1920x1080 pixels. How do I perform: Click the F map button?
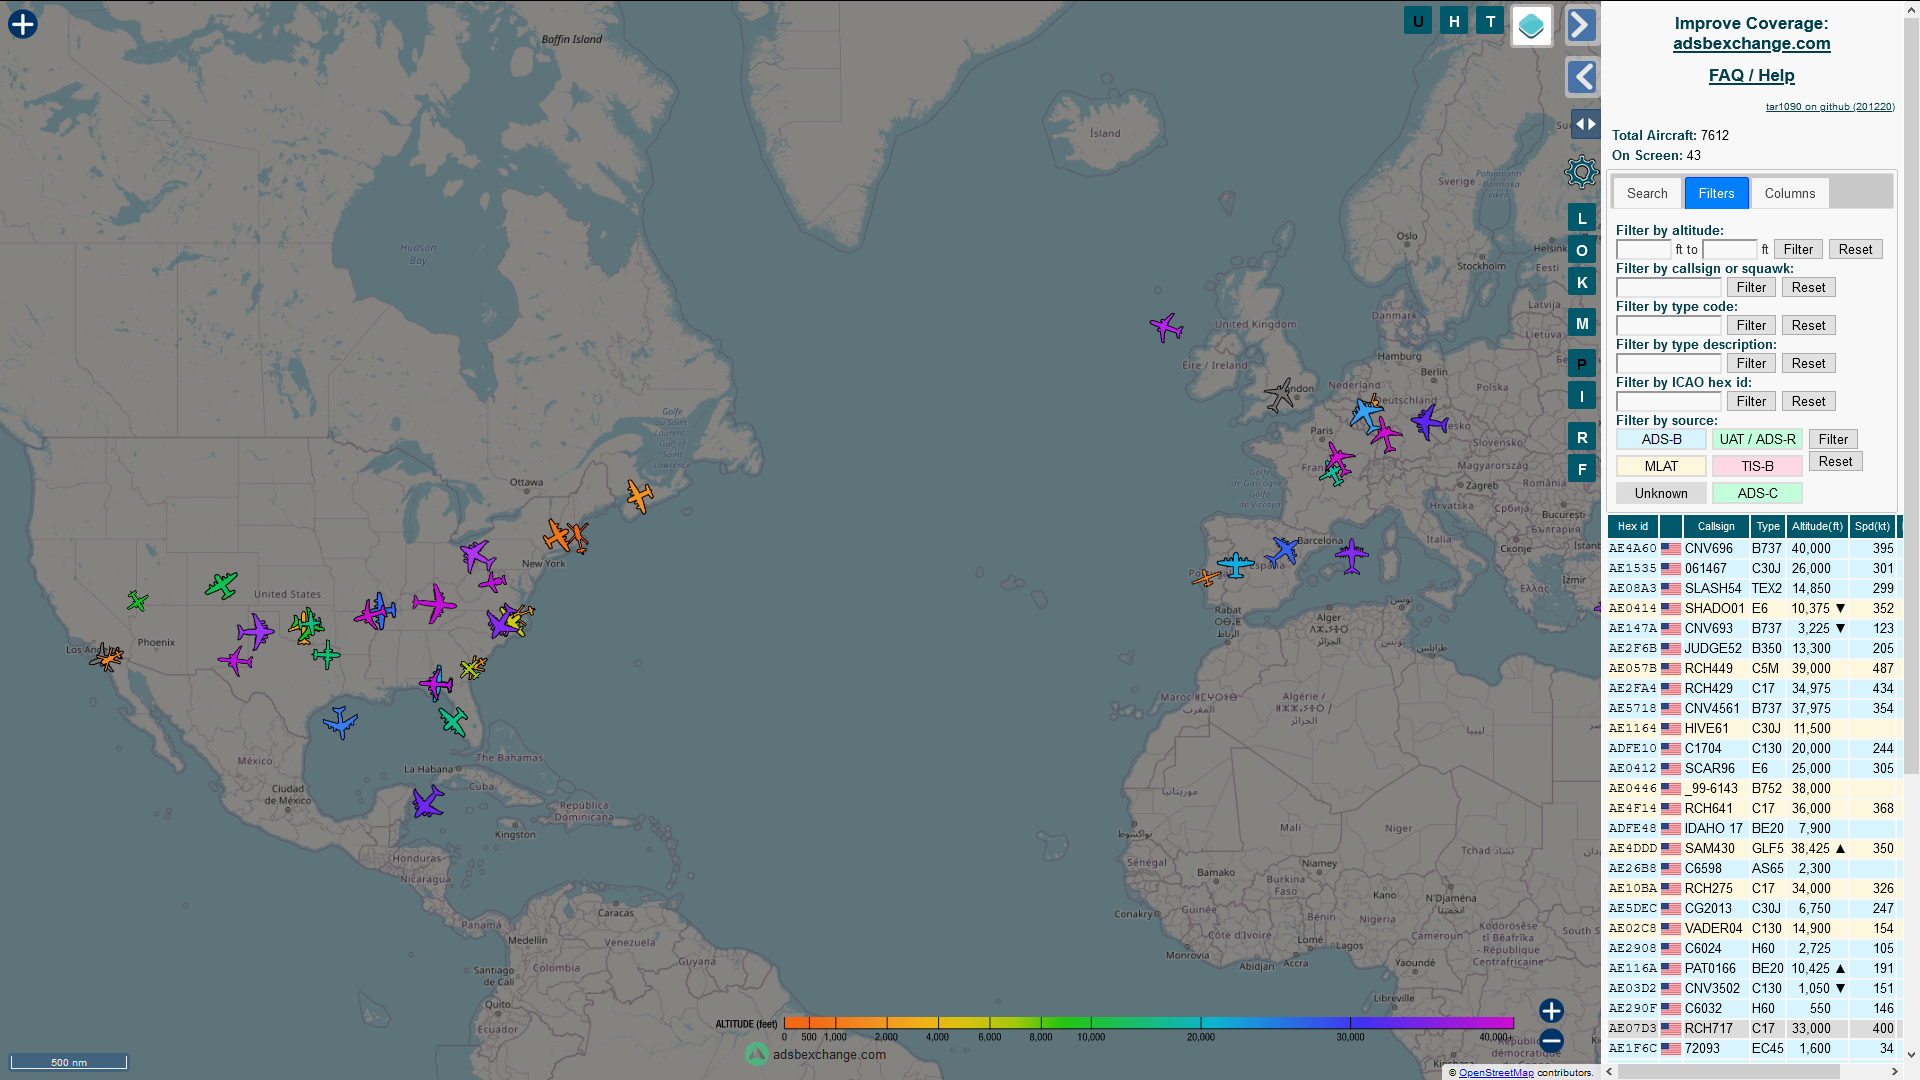pos(1582,469)
